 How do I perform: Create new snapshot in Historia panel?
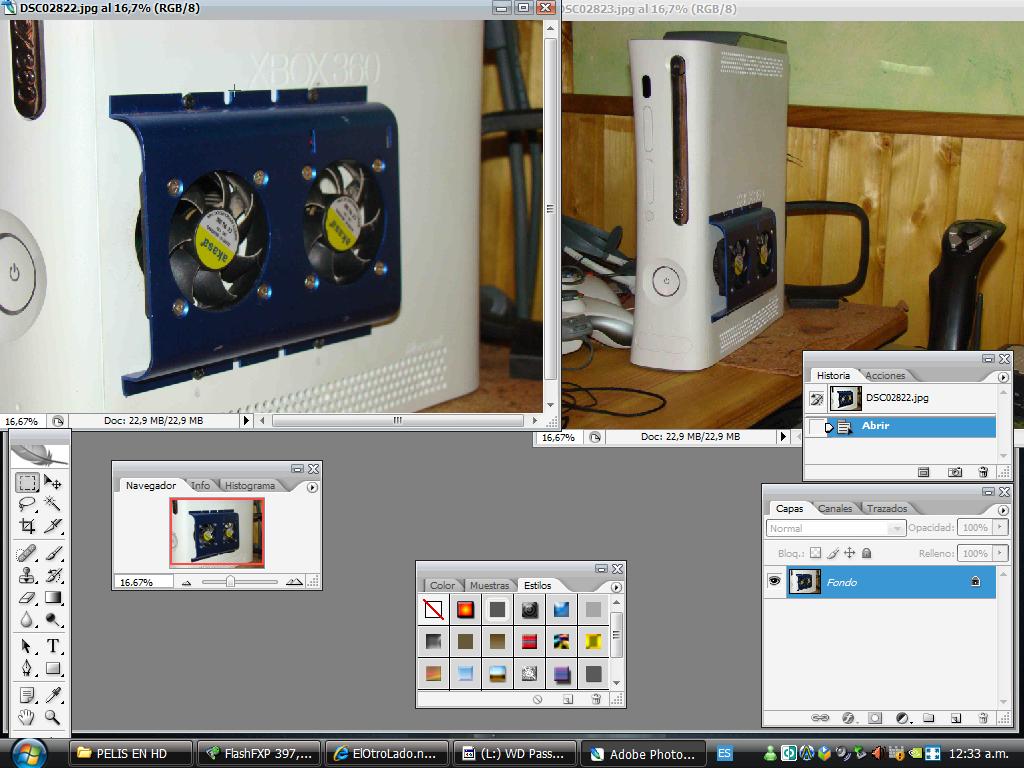[x=955, y=472]
